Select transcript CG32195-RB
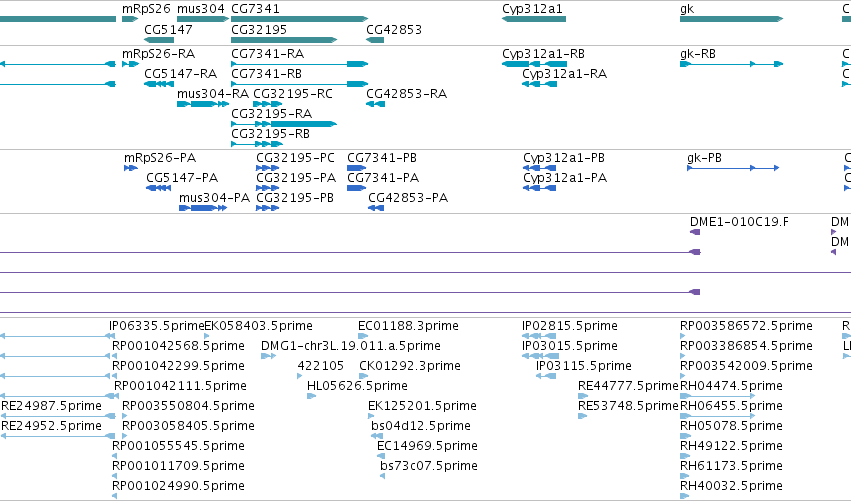Screen dimensions: 851x501 pyautogui.click(x=257, y=144)
